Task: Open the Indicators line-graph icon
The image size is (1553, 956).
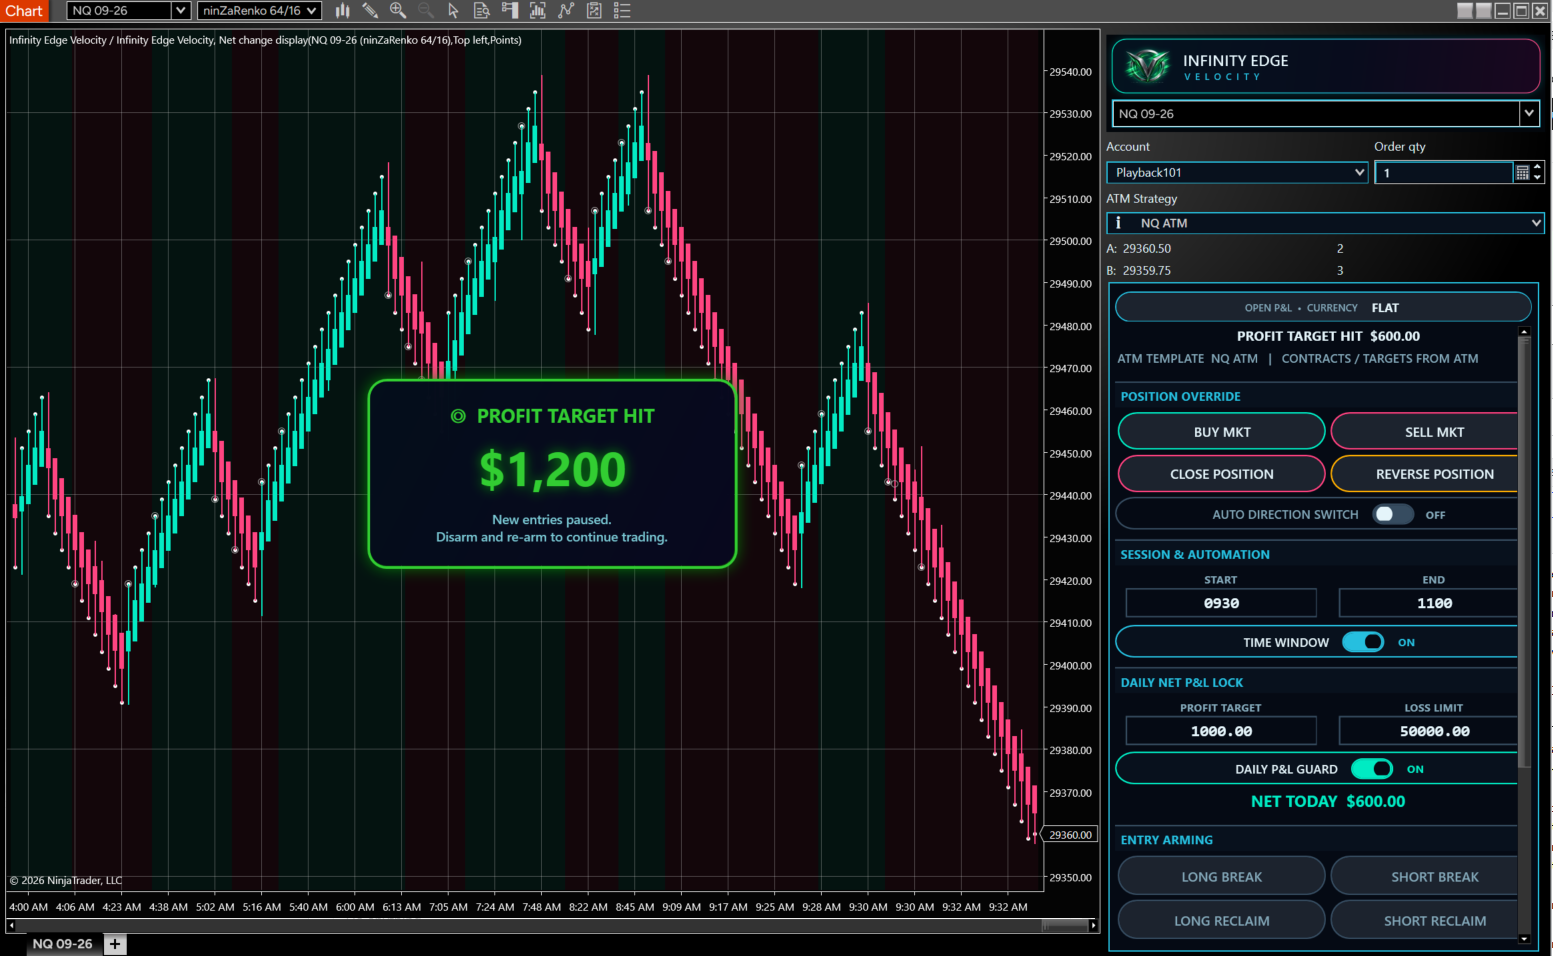Action: [566, 11]
